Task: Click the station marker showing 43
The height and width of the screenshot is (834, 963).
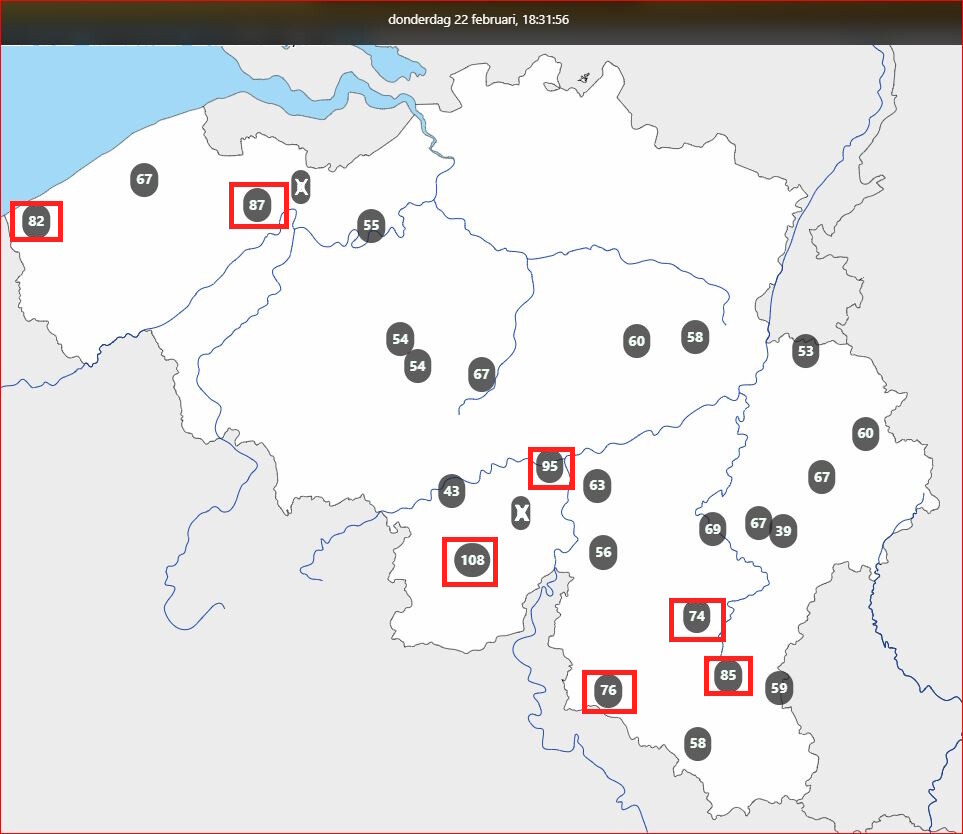Action: click(x=451, y=491)
